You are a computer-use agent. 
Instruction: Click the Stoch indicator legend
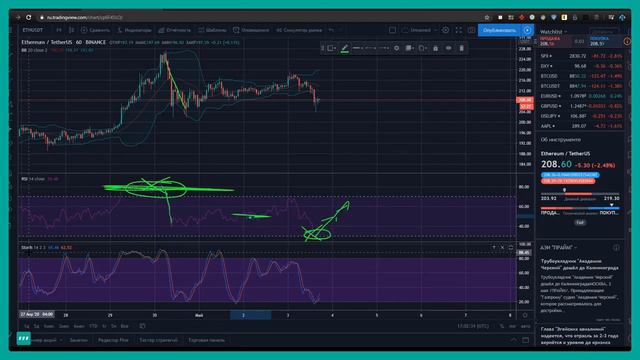coord(33,247)
